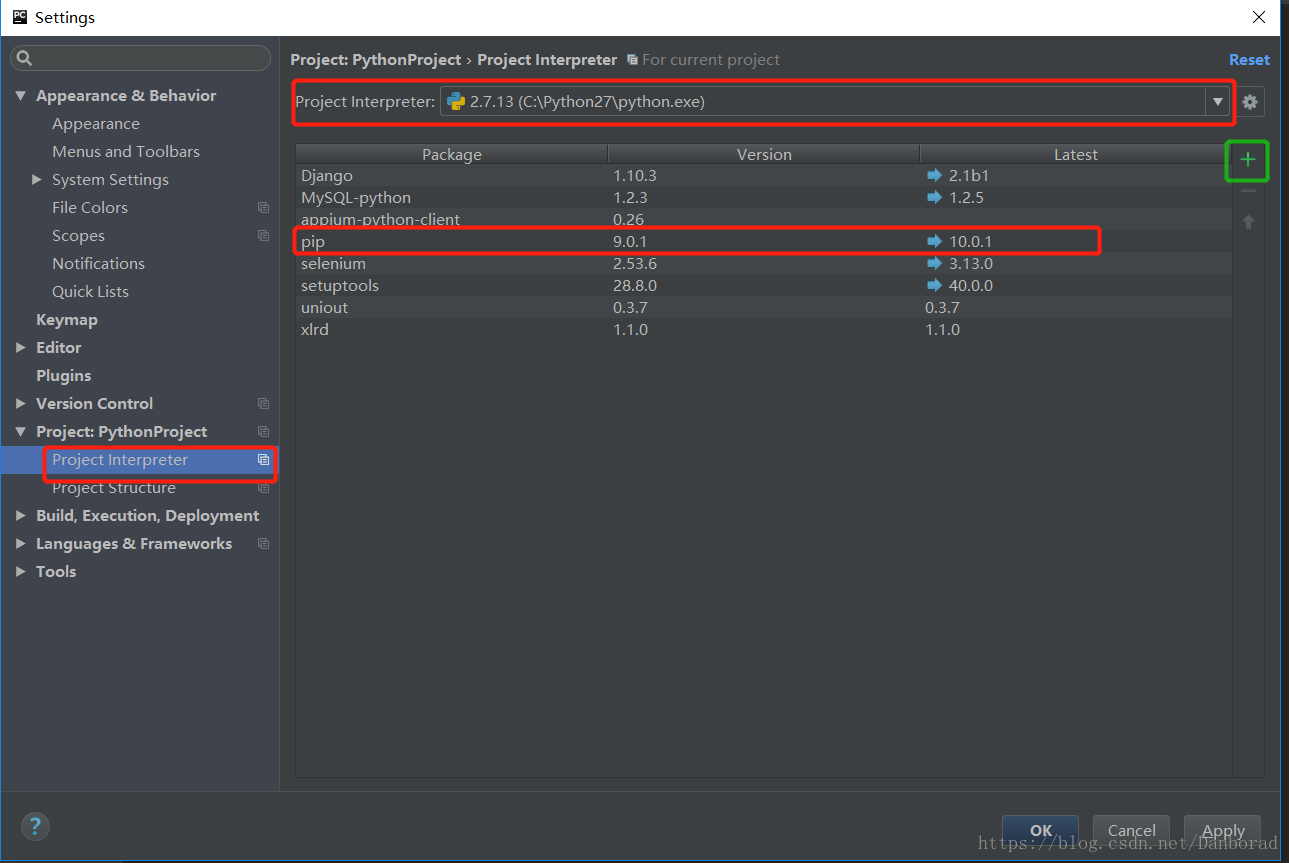The image size is (1289, 863).
Task: Click the Django version 1.10.3 cell
Action: click(635, 175)
